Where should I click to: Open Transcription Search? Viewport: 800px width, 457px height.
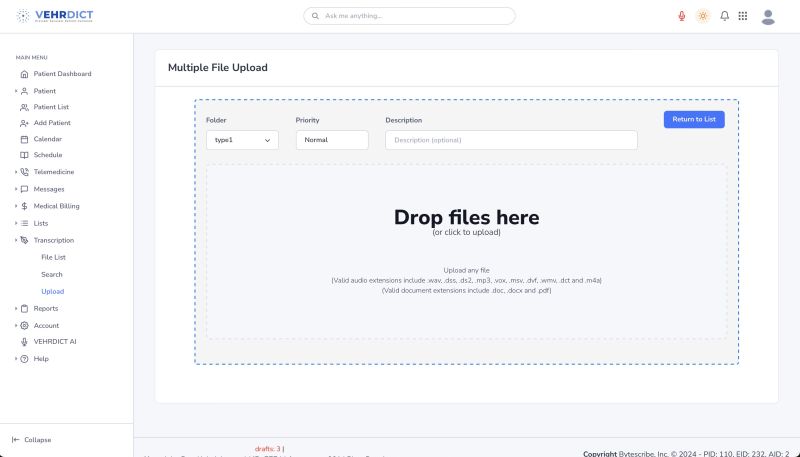52,274
